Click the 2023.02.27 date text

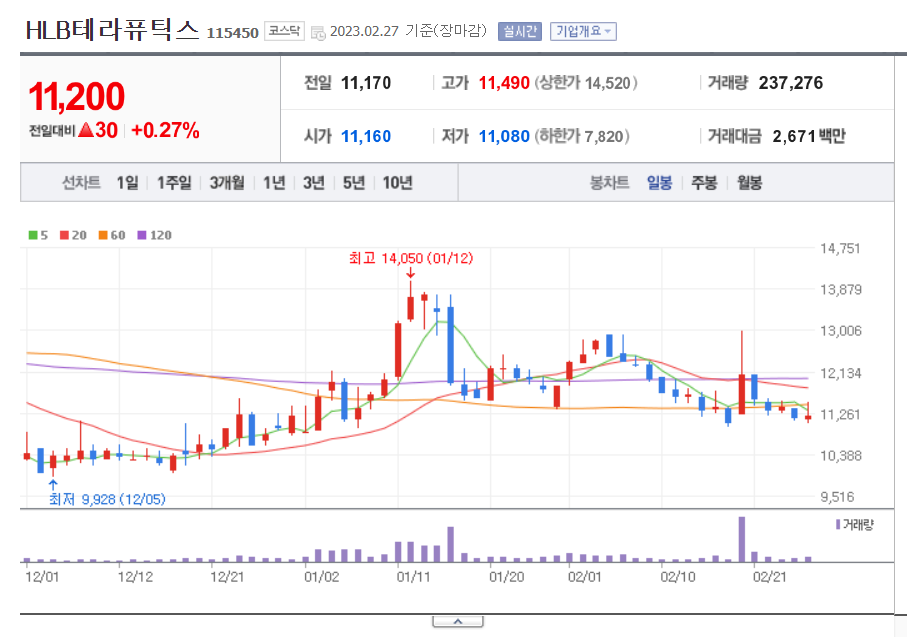pos(364,31)
